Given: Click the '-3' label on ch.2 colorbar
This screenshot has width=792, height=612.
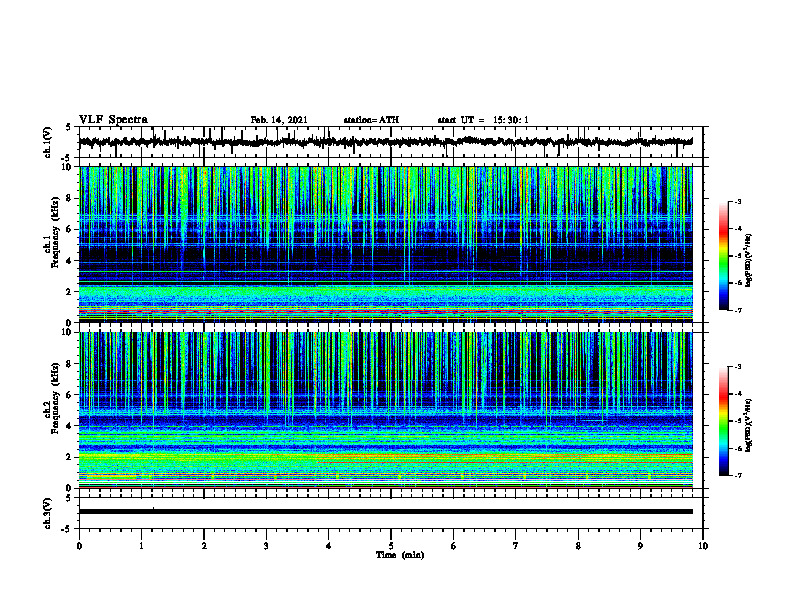Looking at the screenshot, I should coord(738,367).
